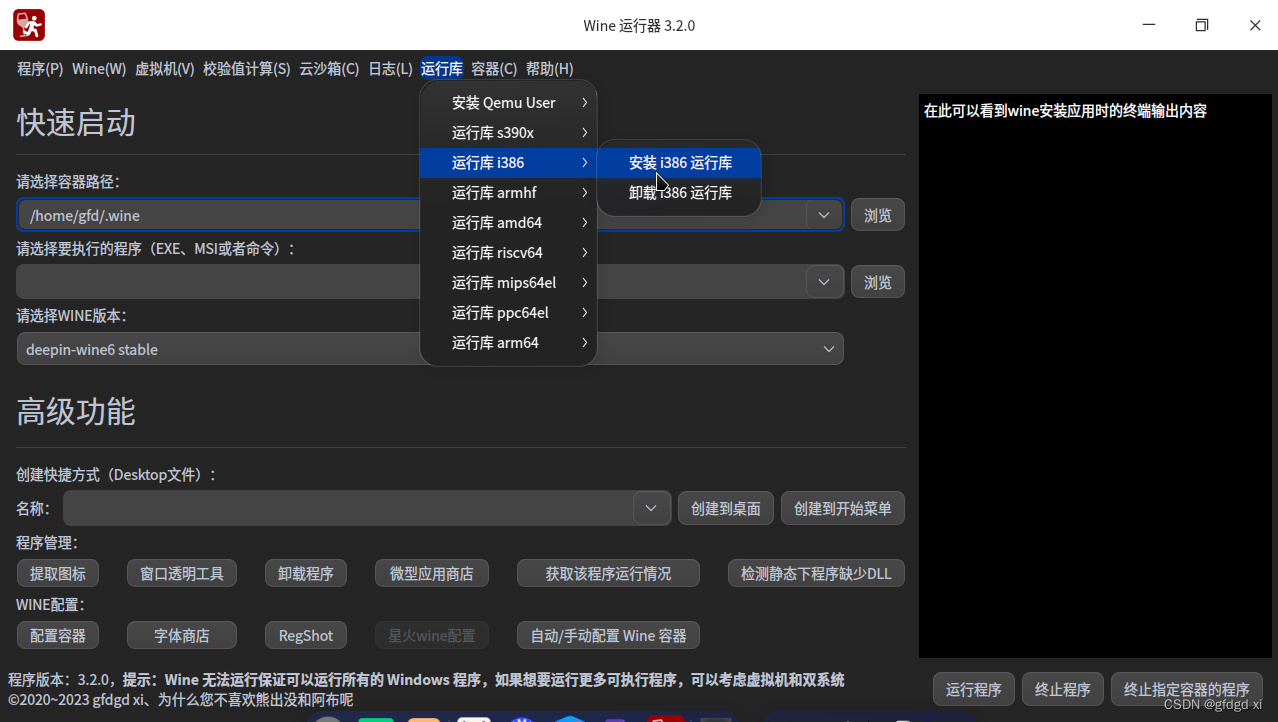Open the 容器(C) menu

tap(494, 69)
